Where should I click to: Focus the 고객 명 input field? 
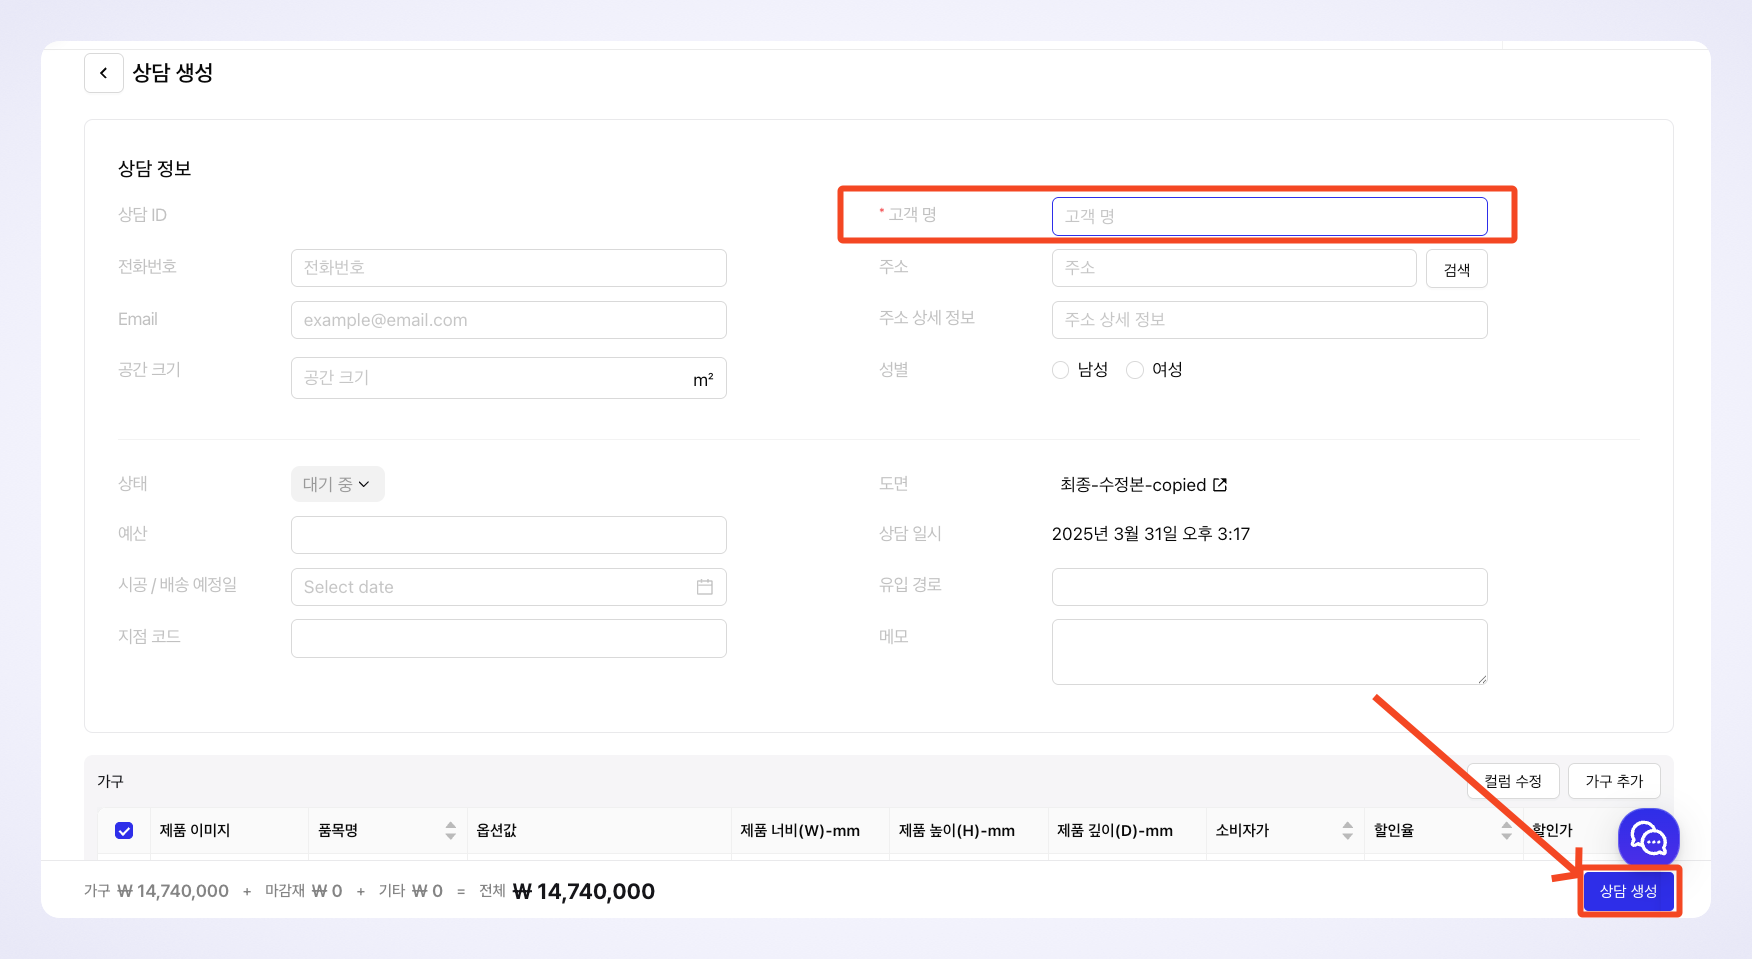(x=1269, y=216)
